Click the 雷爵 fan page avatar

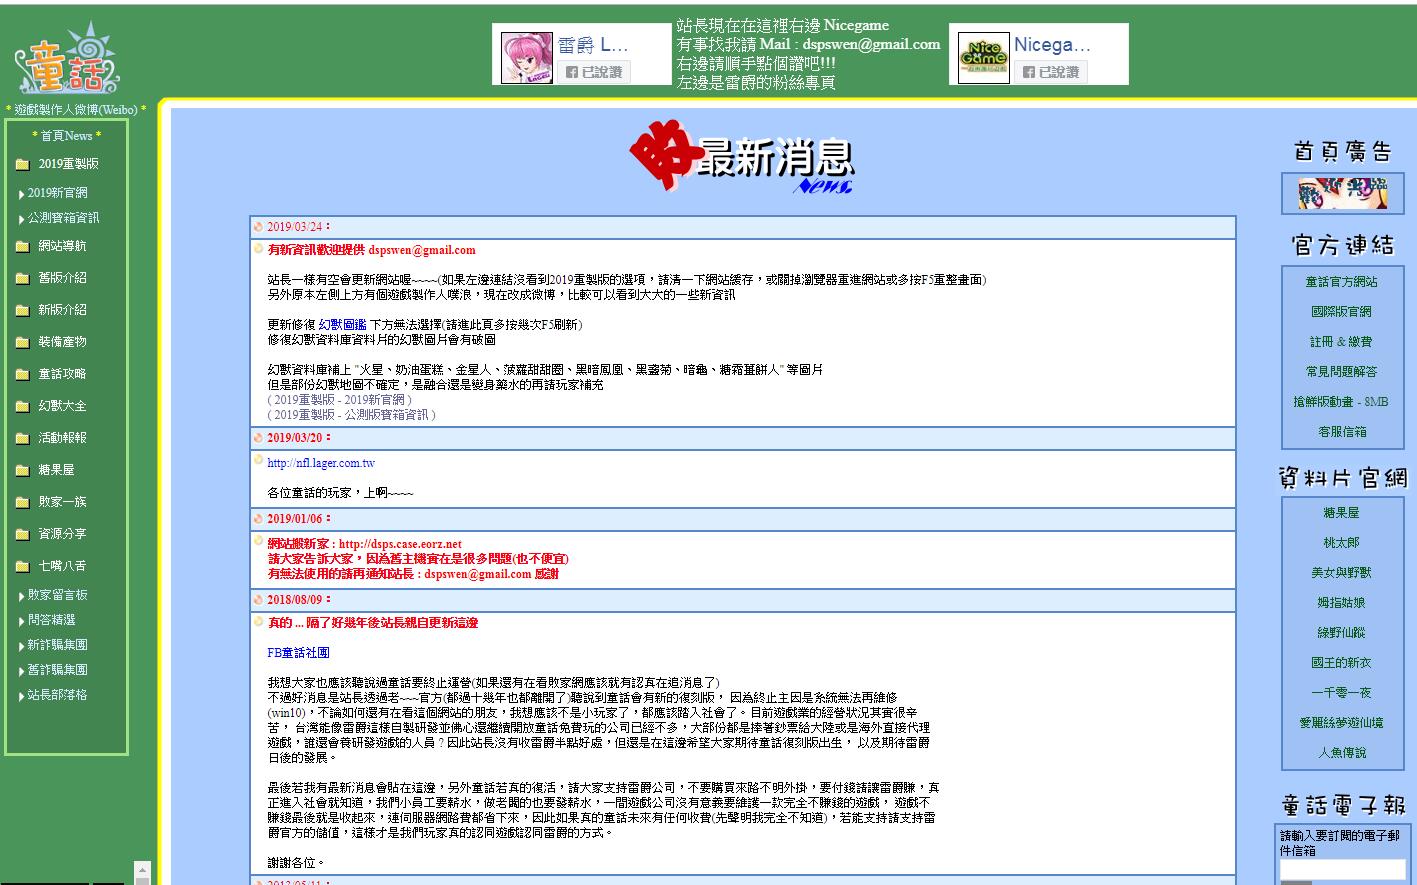click(x=526, y=58)
